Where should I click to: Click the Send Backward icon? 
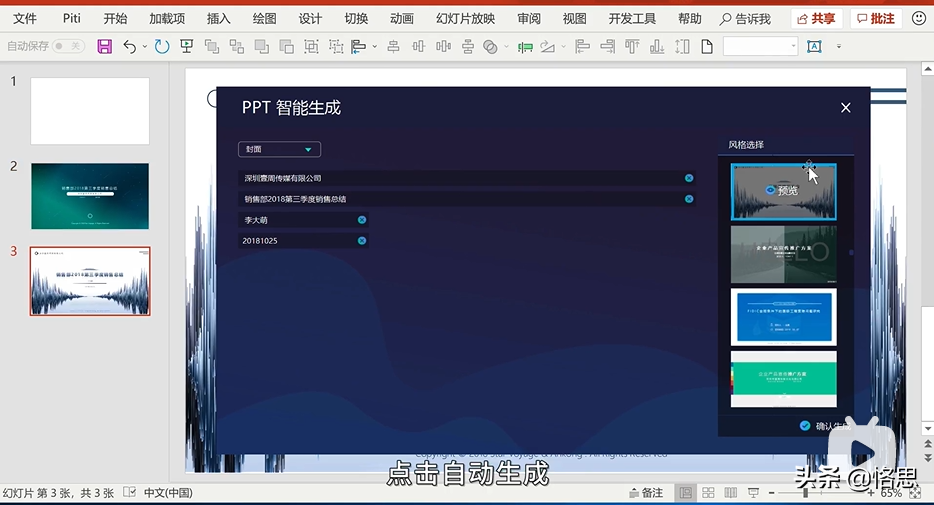click(x=236, y=46)
